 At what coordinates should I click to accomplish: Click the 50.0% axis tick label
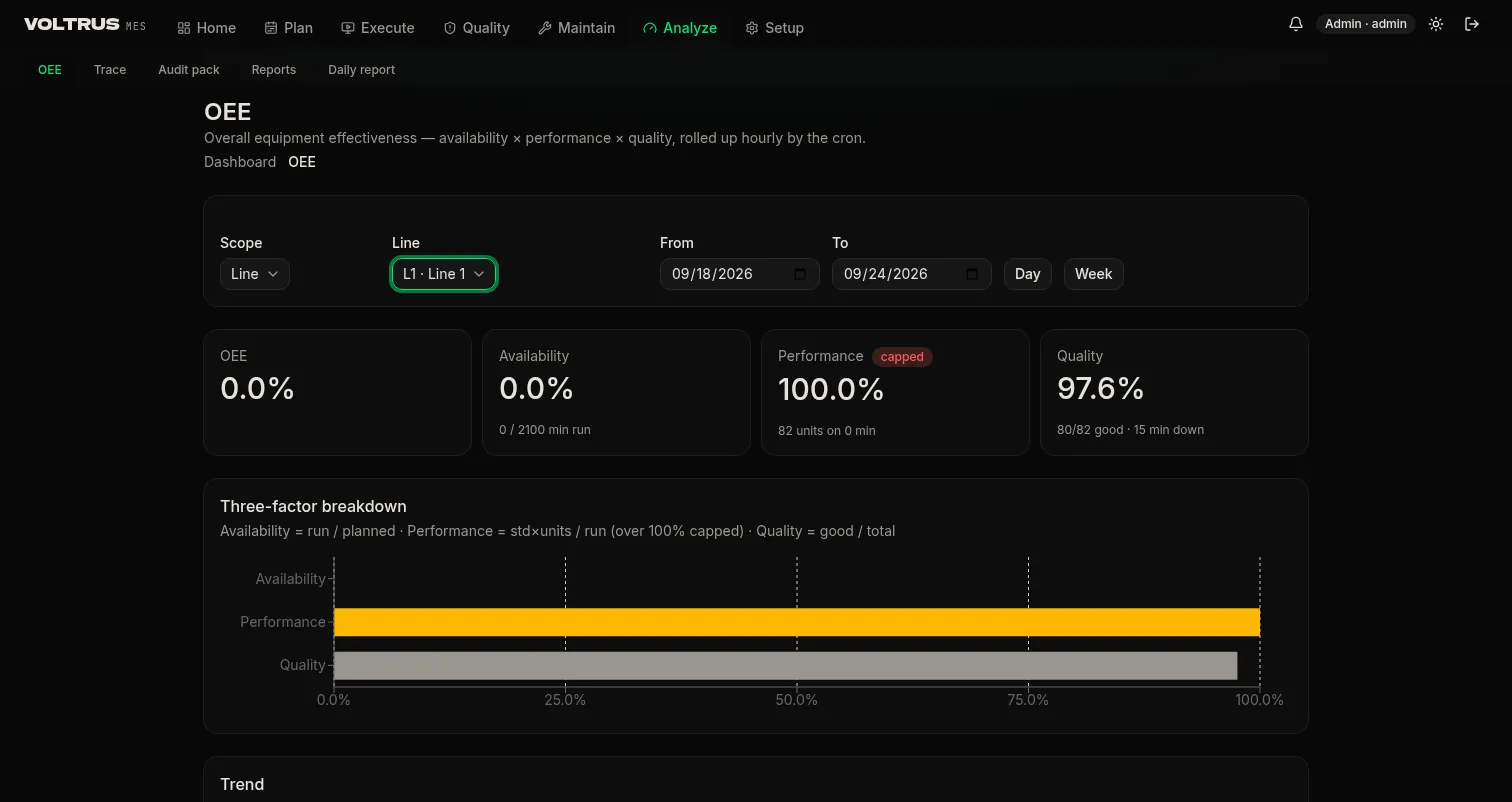coord(797,700)
